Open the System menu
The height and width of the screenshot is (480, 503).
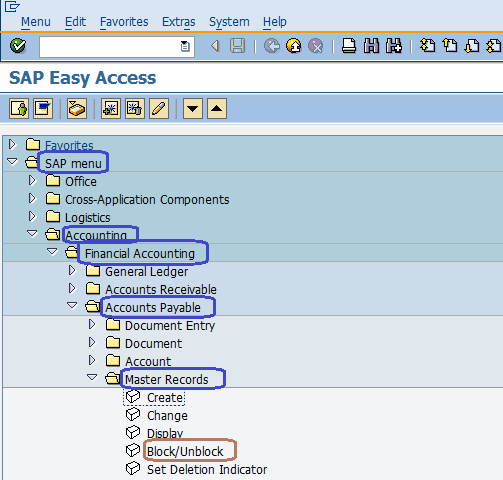[229, 22]
